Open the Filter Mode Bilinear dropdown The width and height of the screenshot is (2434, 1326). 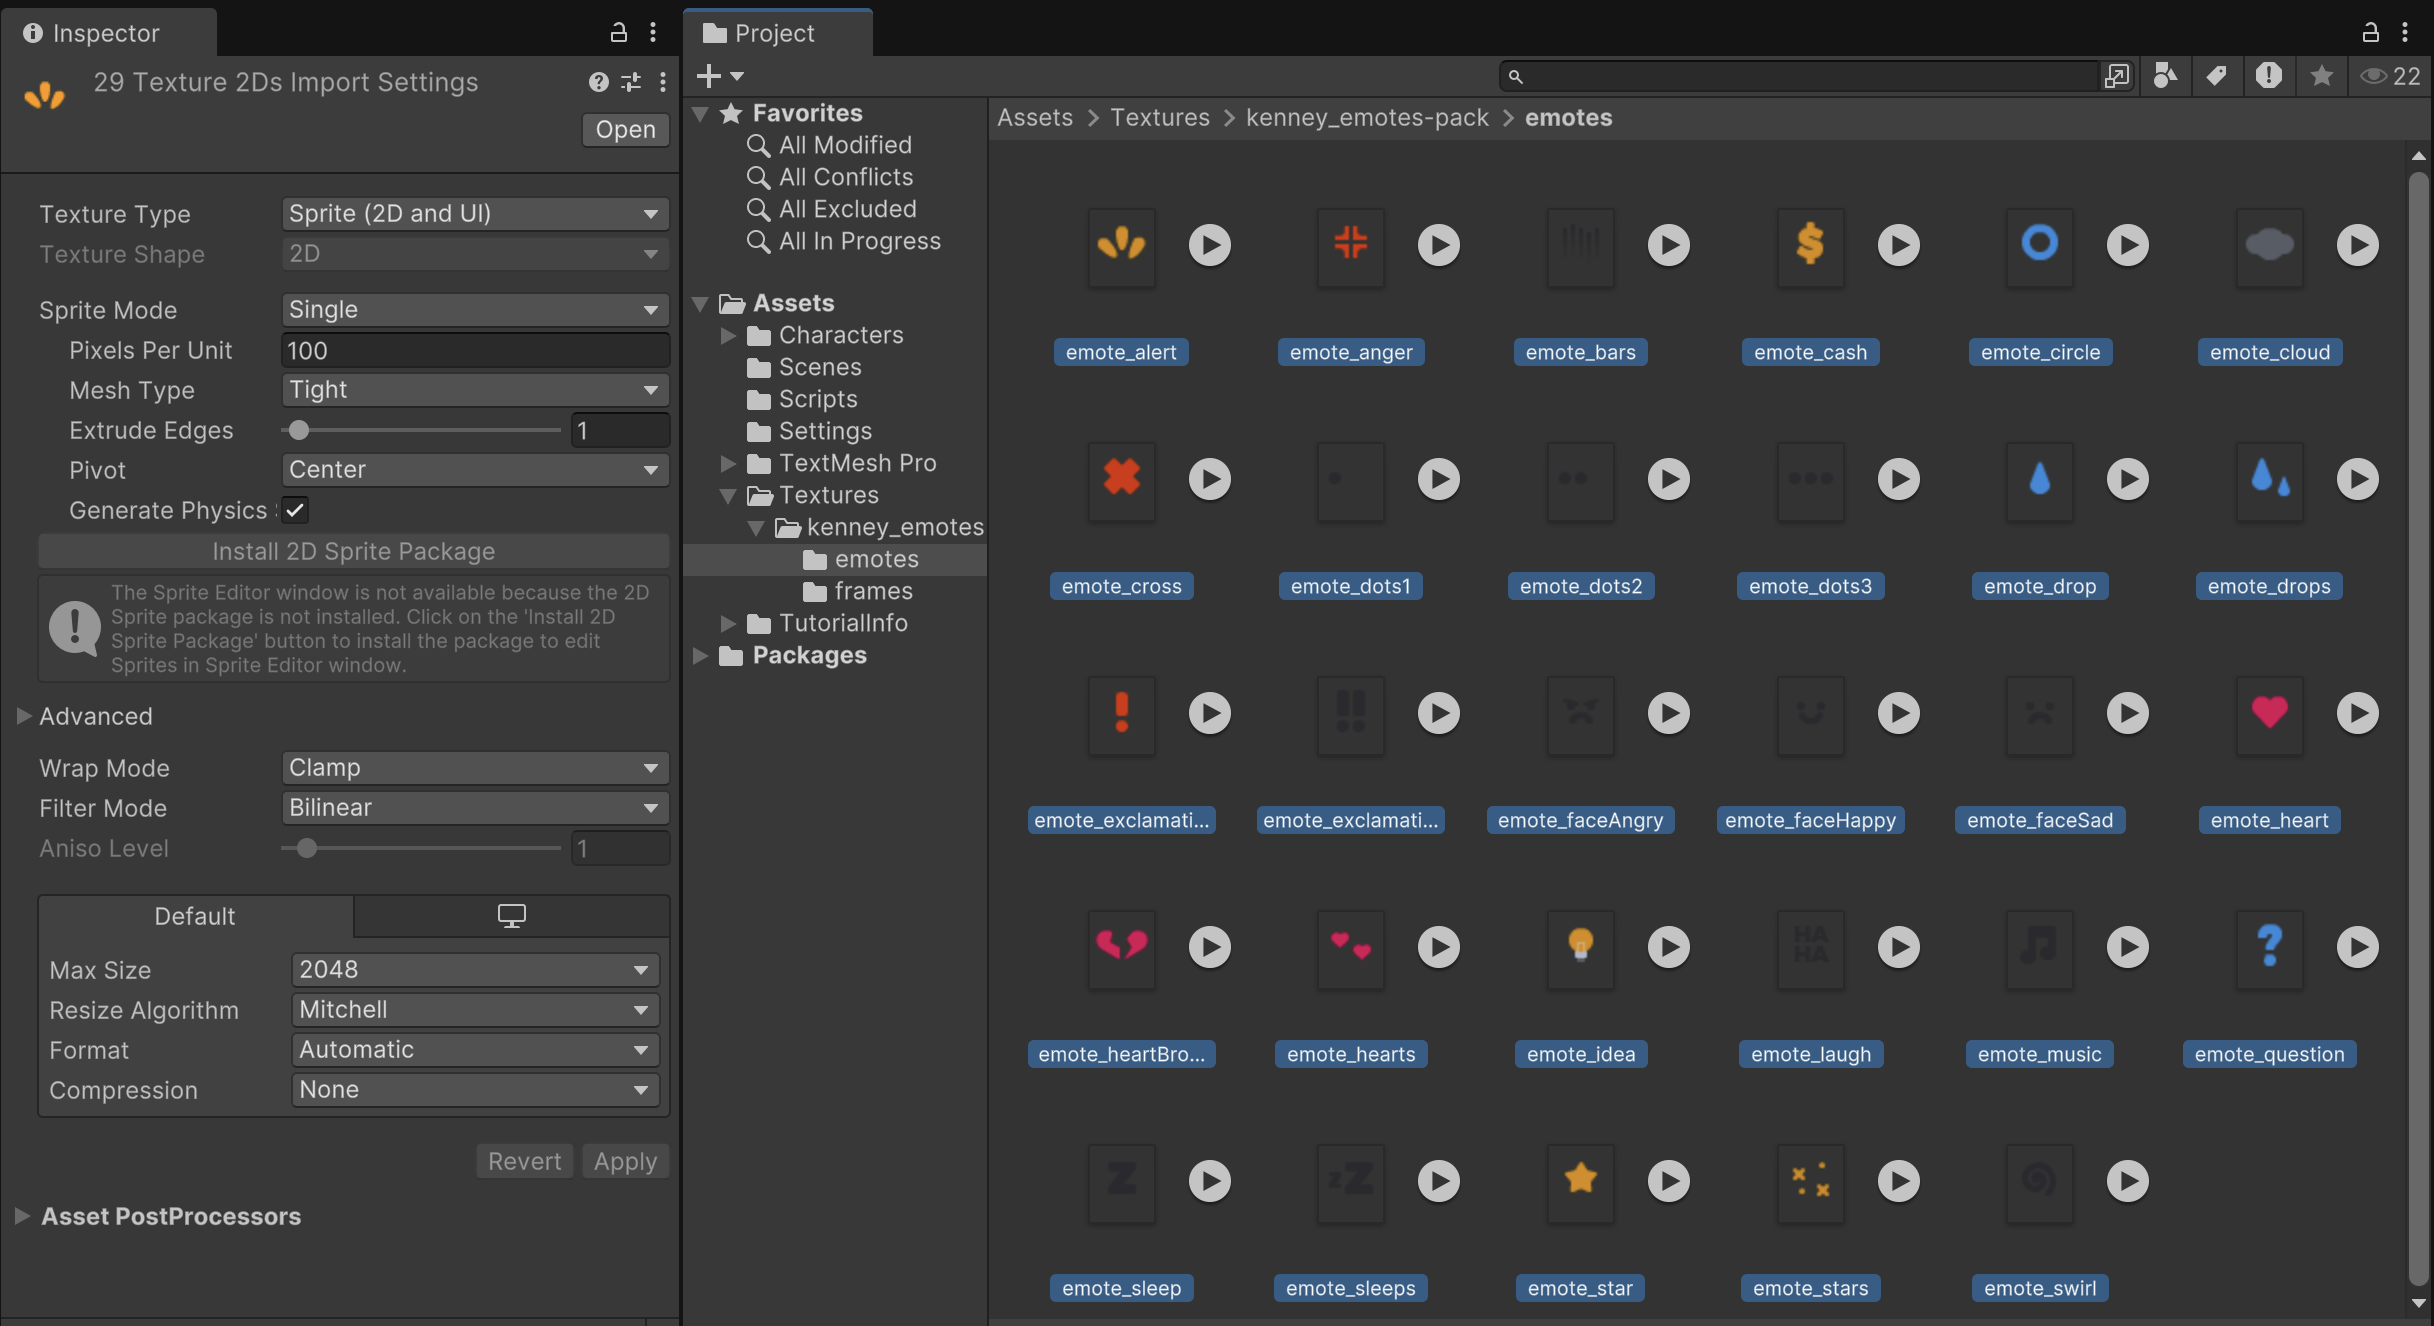(474, 808)
